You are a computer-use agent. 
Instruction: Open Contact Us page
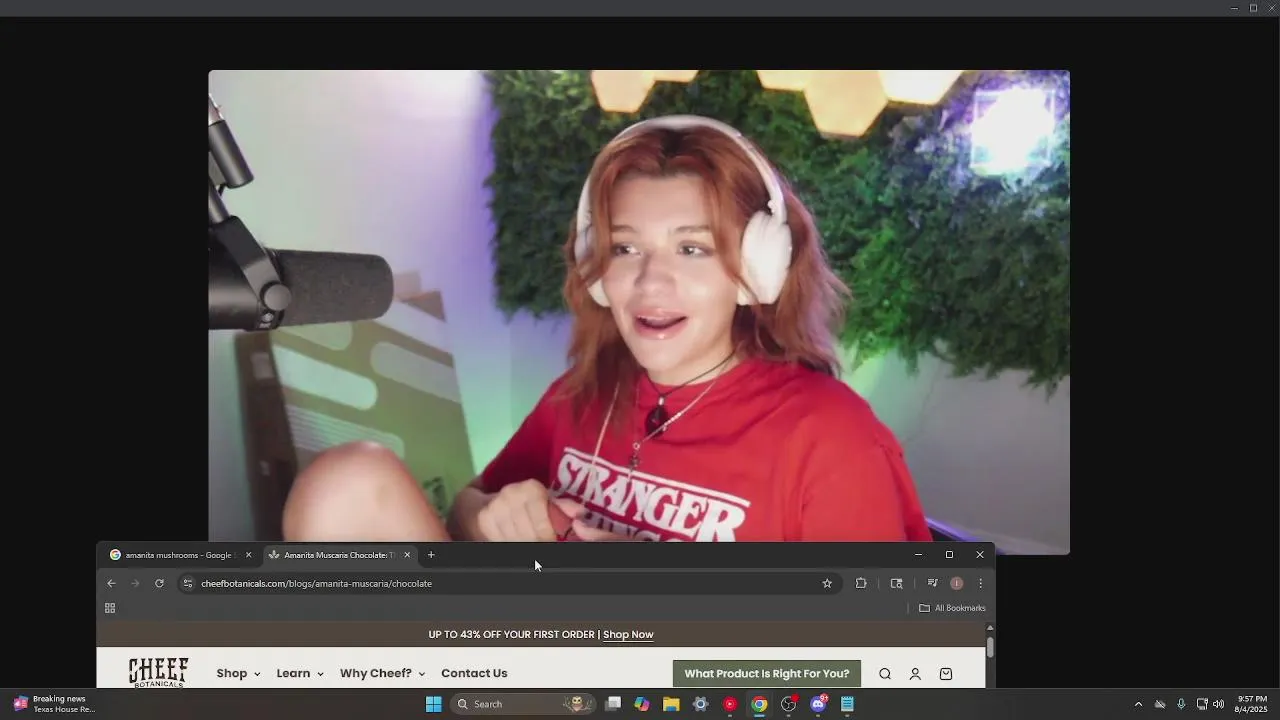pyautogui.click(x=474, y=674)
